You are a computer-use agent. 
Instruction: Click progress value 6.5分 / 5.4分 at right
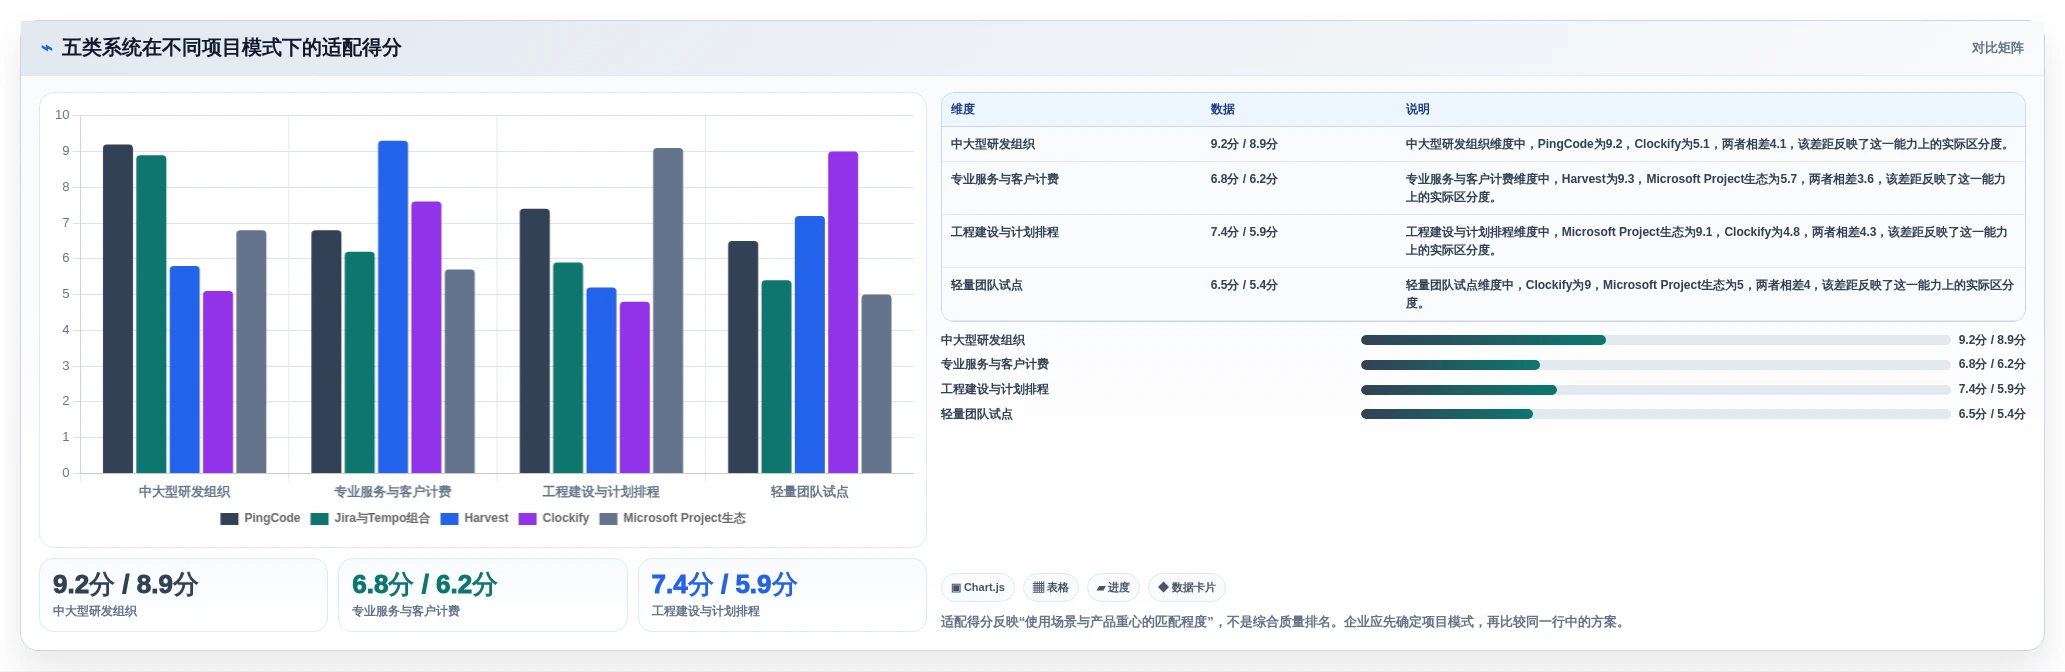[x=1992, y=414]
